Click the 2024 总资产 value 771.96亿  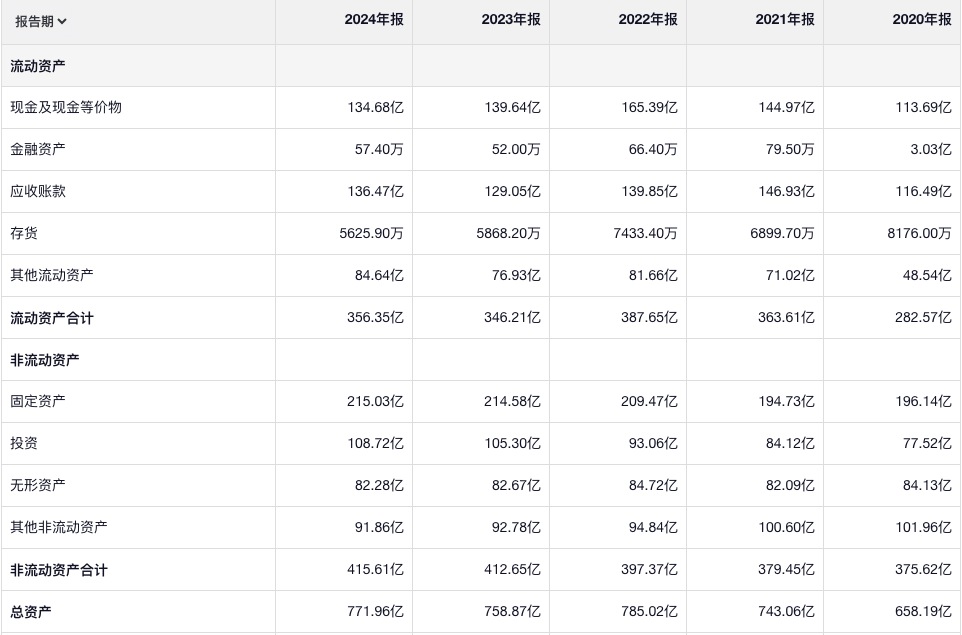tap(375, 612)
